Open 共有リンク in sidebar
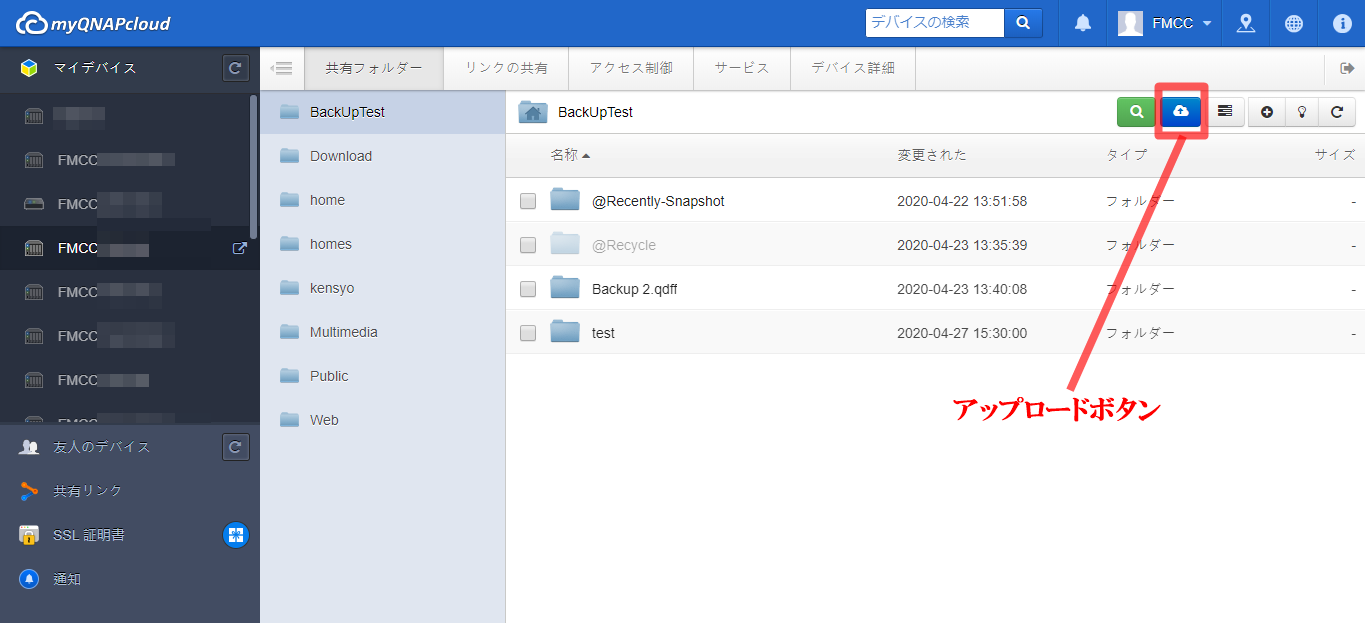1365x623 pixels. (88, 491)
